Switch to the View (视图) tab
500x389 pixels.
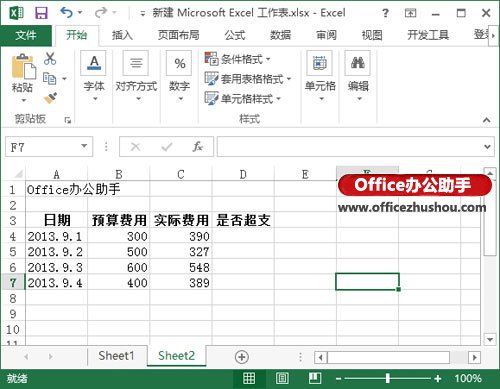(372, 35)
